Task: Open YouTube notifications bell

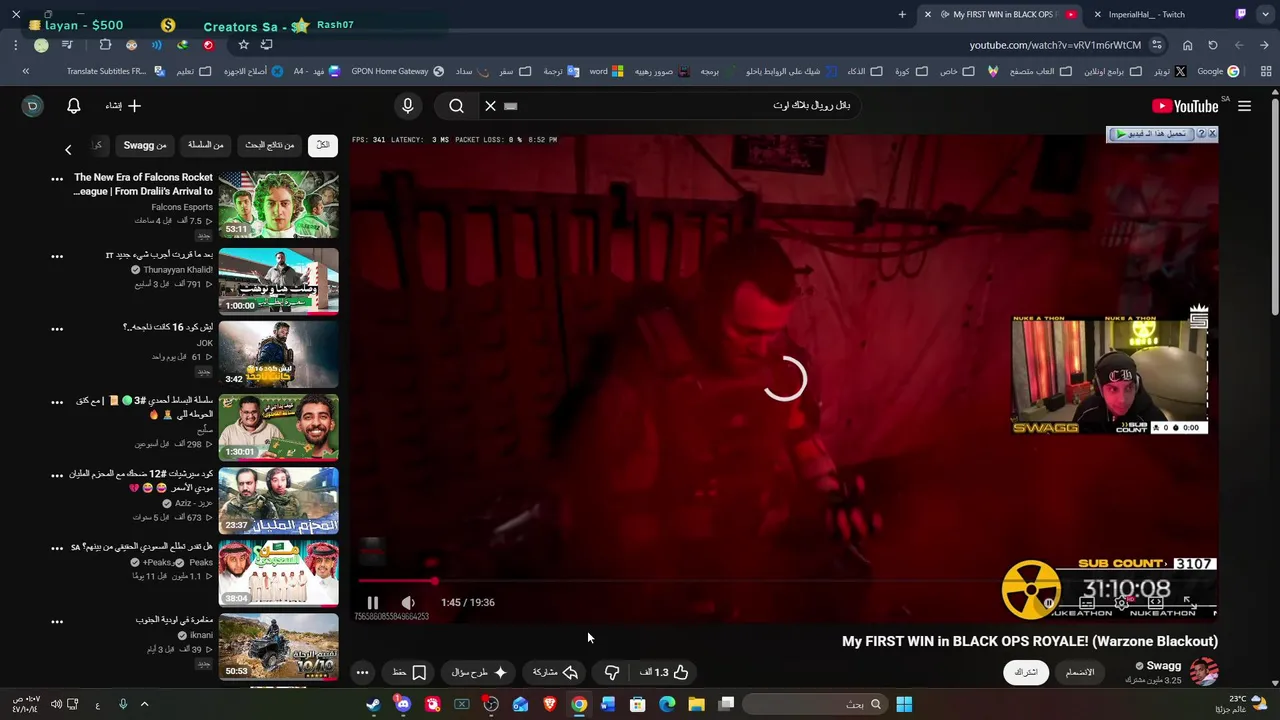Action: pyautogui.click(x=73, y=105)
